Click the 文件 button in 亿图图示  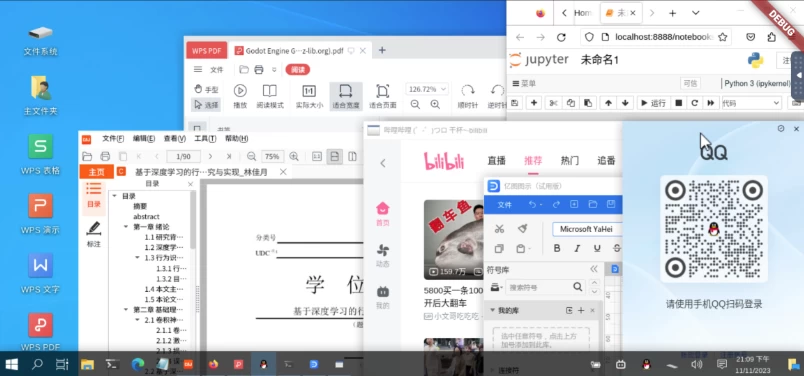click(x=505, y=205)
